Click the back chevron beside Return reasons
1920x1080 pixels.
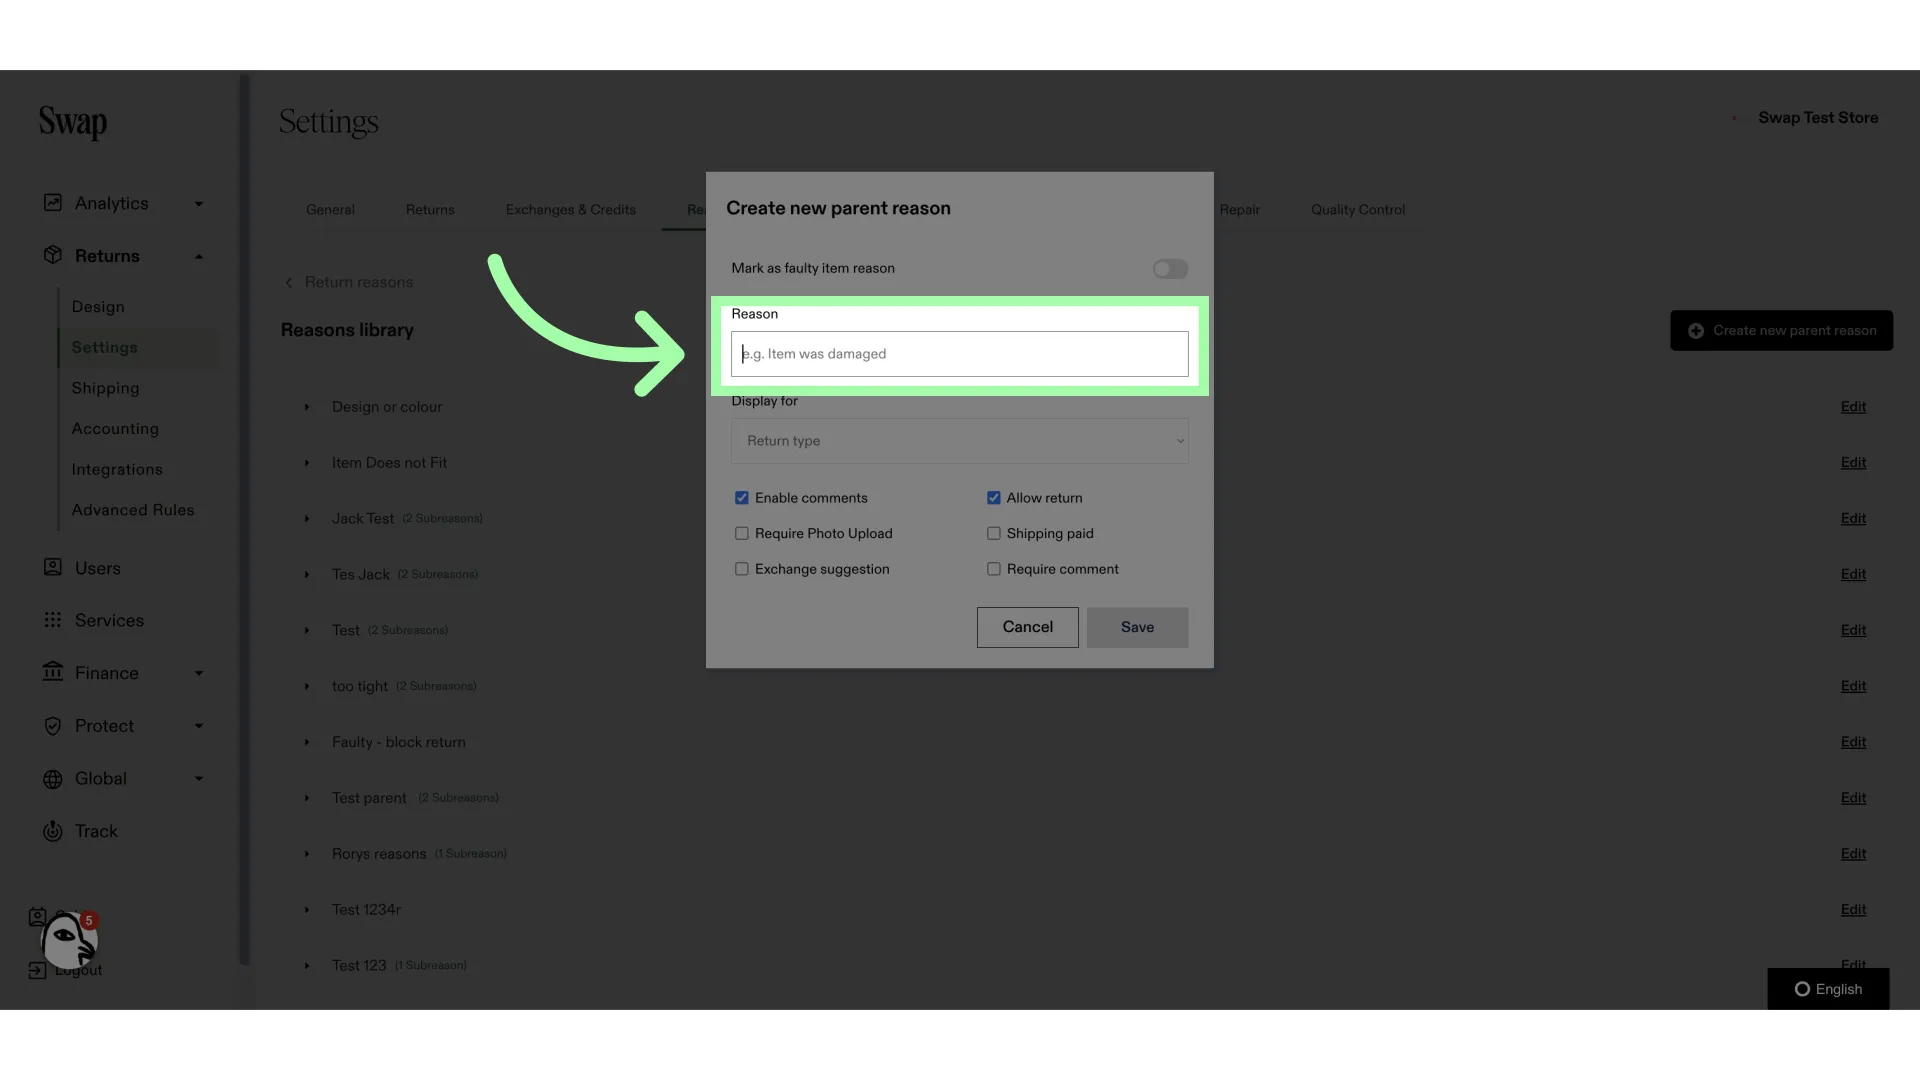pos(289,283)
